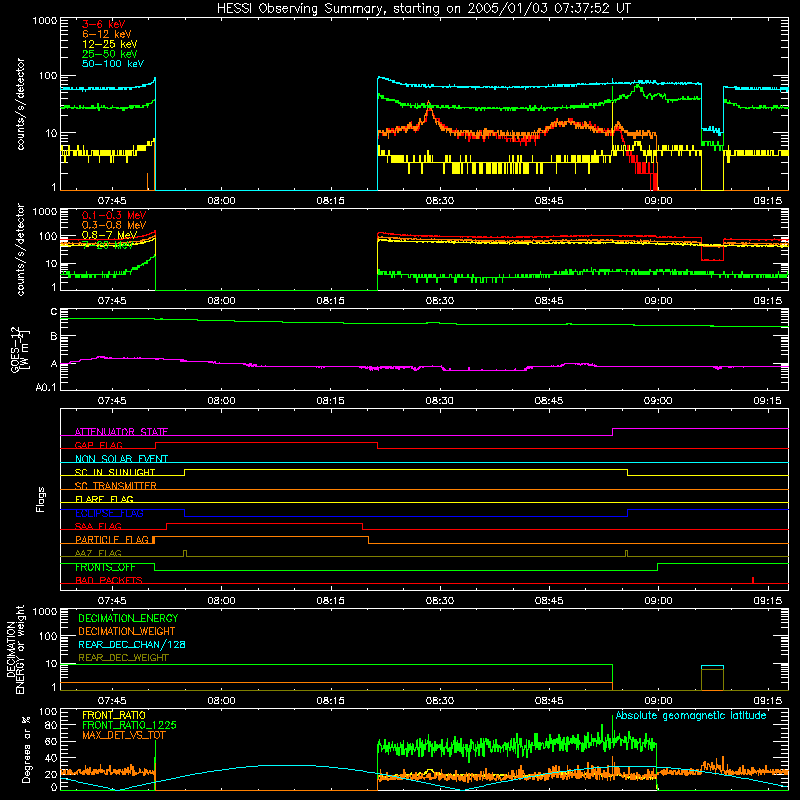This screenshot has height=800, width=800.
Task: Click the '0.1-0.3 MeV' legend label
Action: [x=114, y=215]
